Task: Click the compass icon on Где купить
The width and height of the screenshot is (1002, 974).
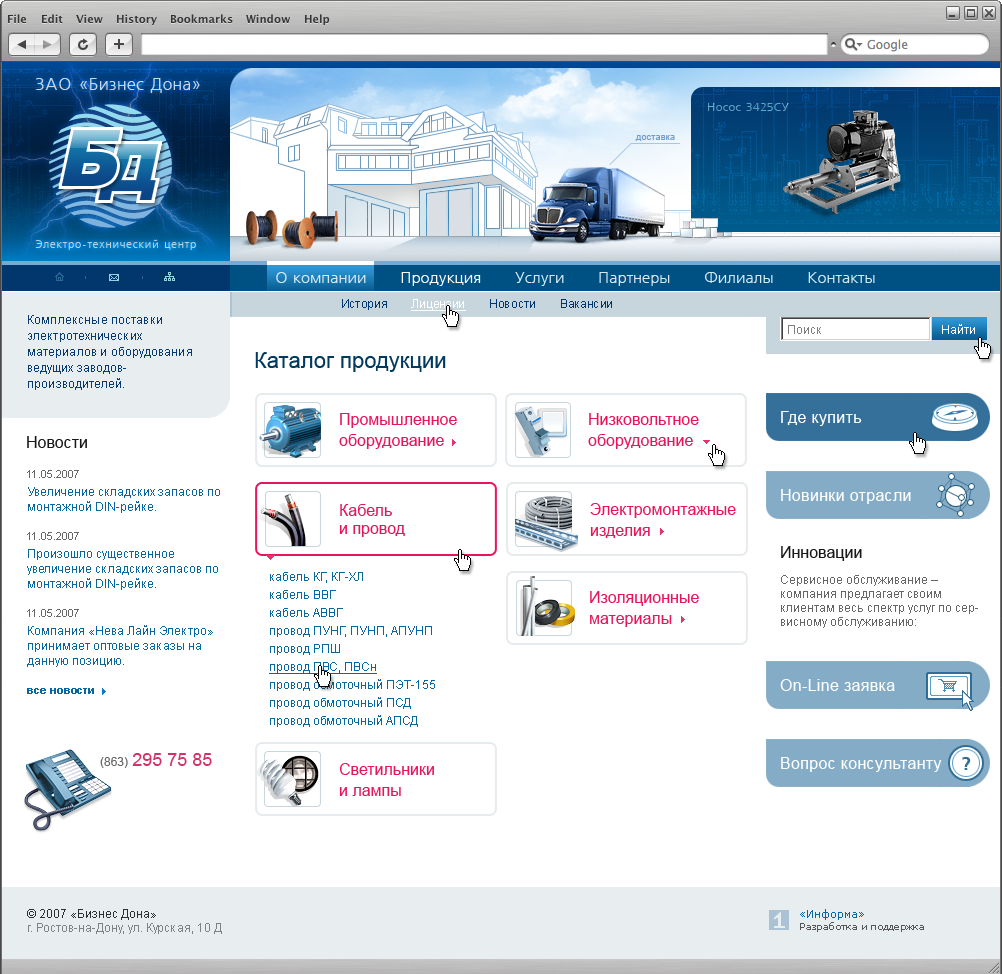Action: 955,417
